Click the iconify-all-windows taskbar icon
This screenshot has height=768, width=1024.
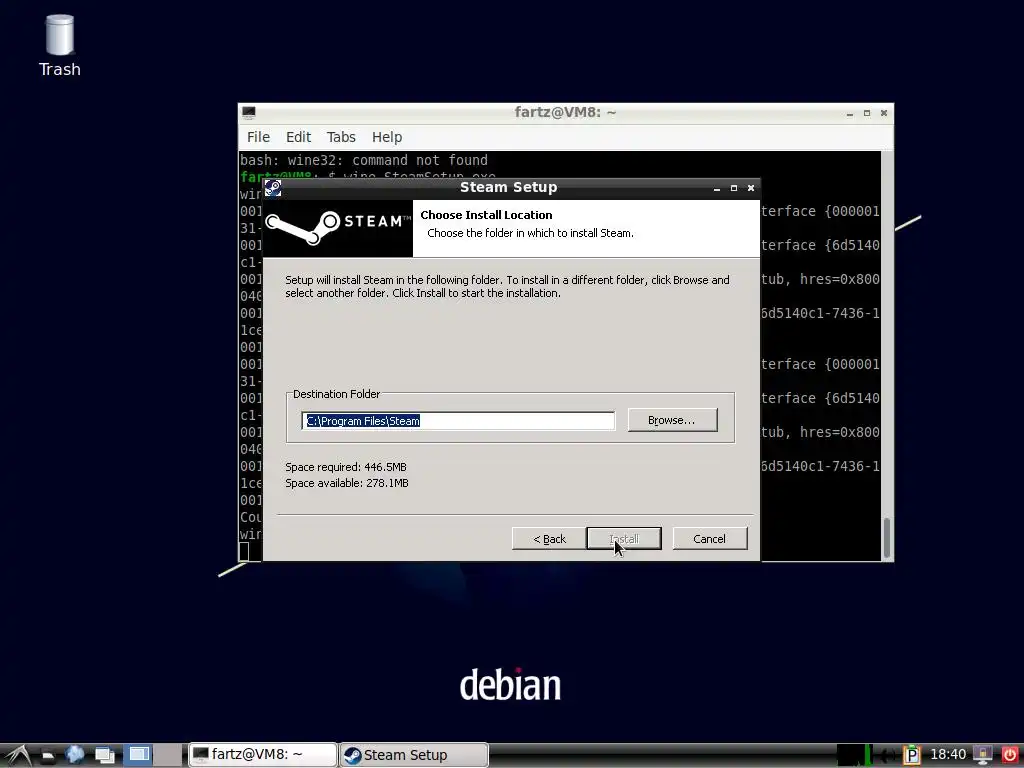[104, 756]
